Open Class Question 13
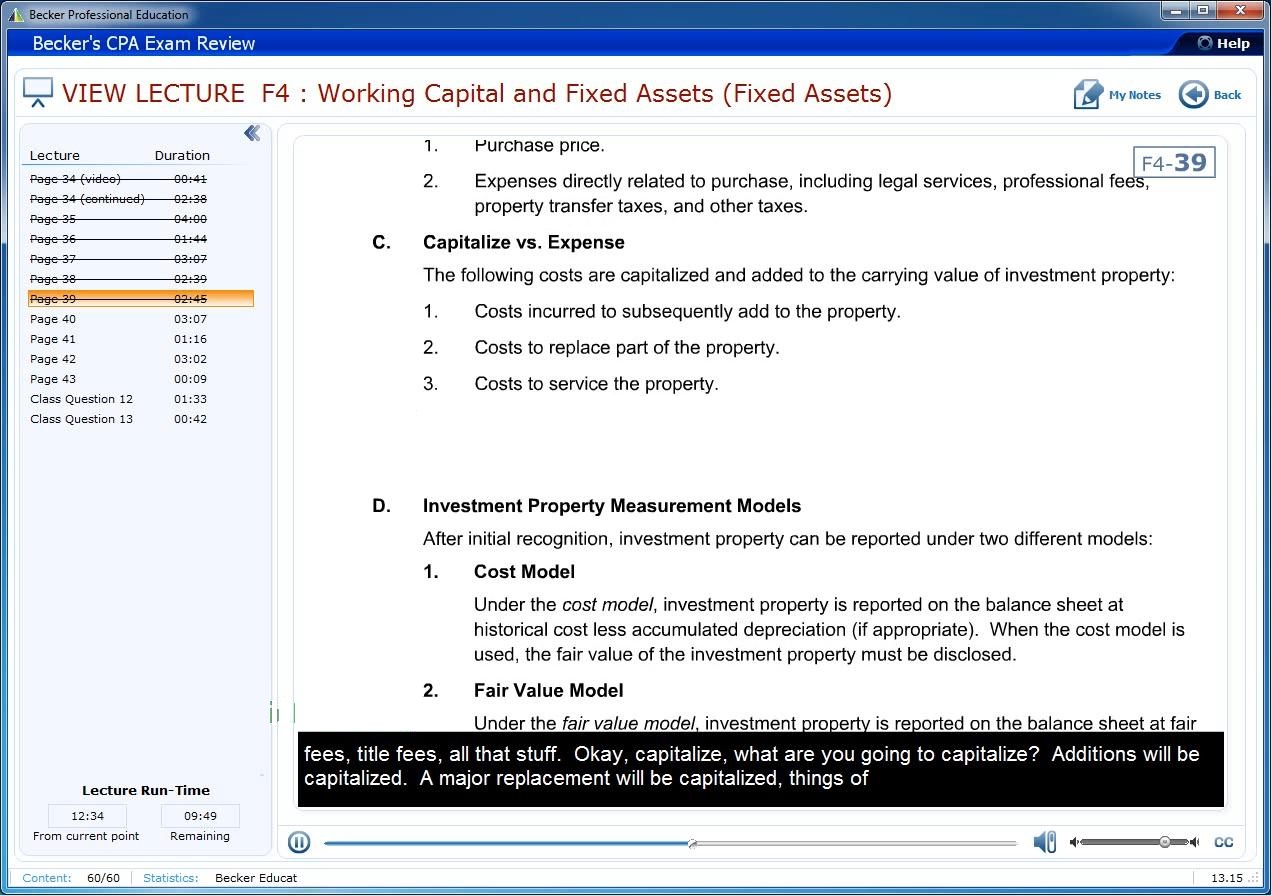Viewport: 1272px width, 896px height. [x=81, y=419]
